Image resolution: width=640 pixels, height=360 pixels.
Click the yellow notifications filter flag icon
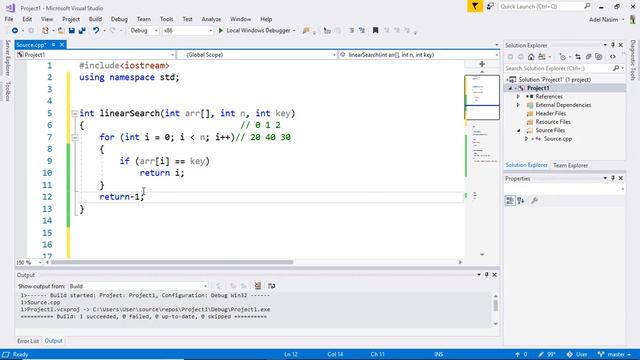pos(475,6)
